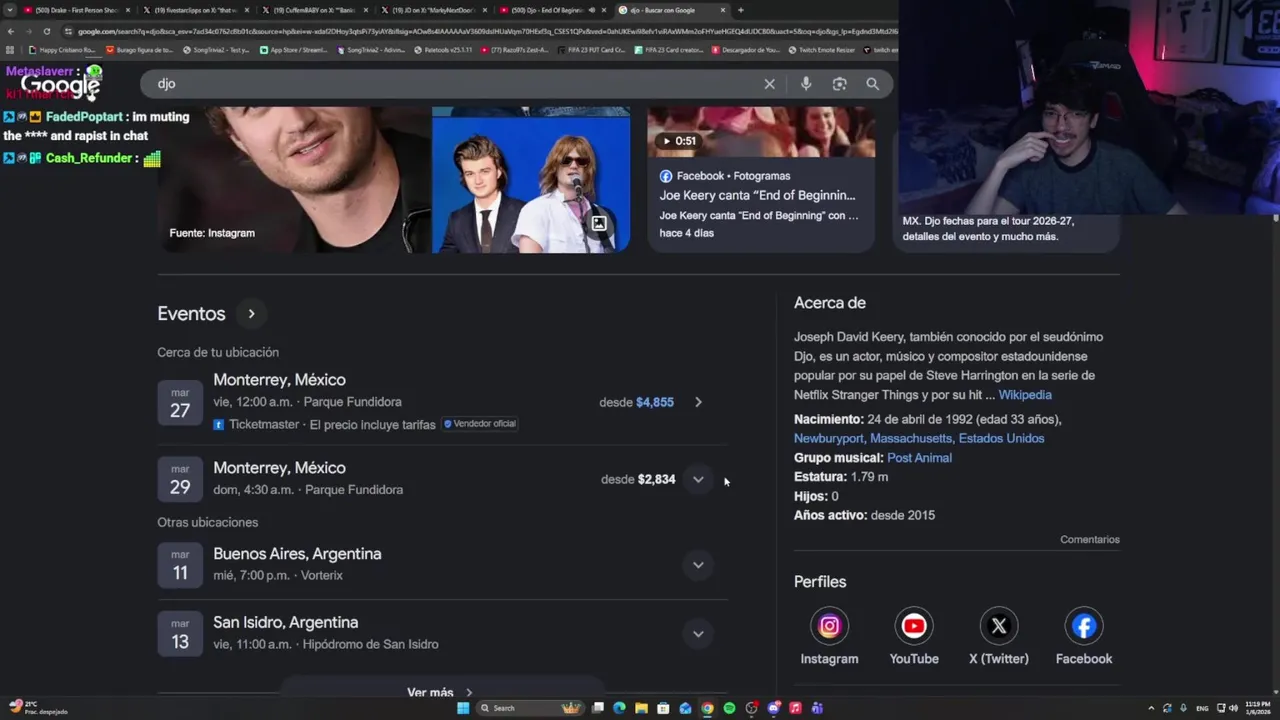
Task: Click the Buenos Aires, Argentina event title
Action: click(x=297, y=554)
